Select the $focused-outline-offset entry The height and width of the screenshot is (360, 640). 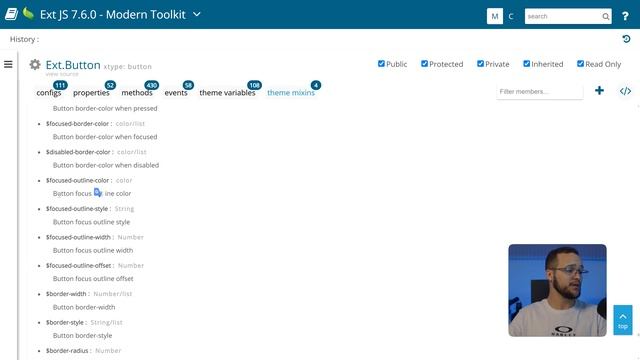coord(79,266)
